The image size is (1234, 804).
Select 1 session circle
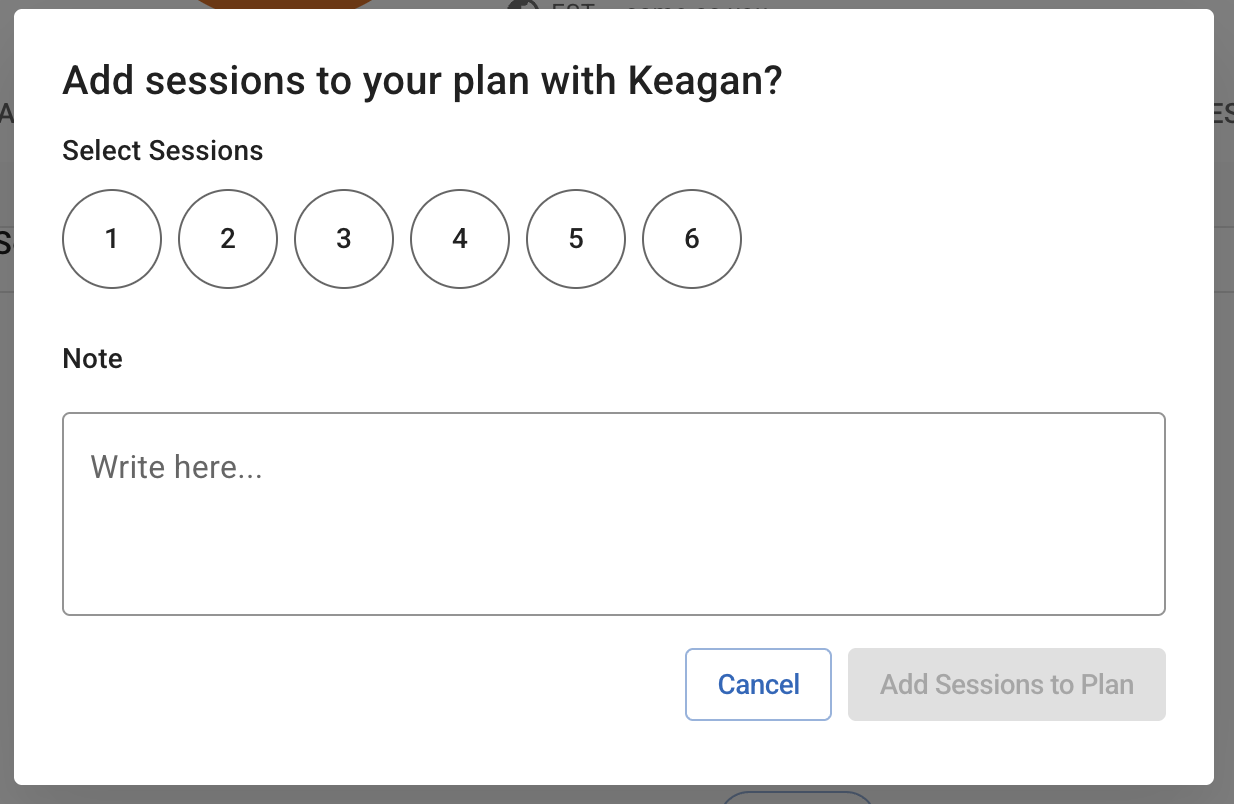coord(112,239)
